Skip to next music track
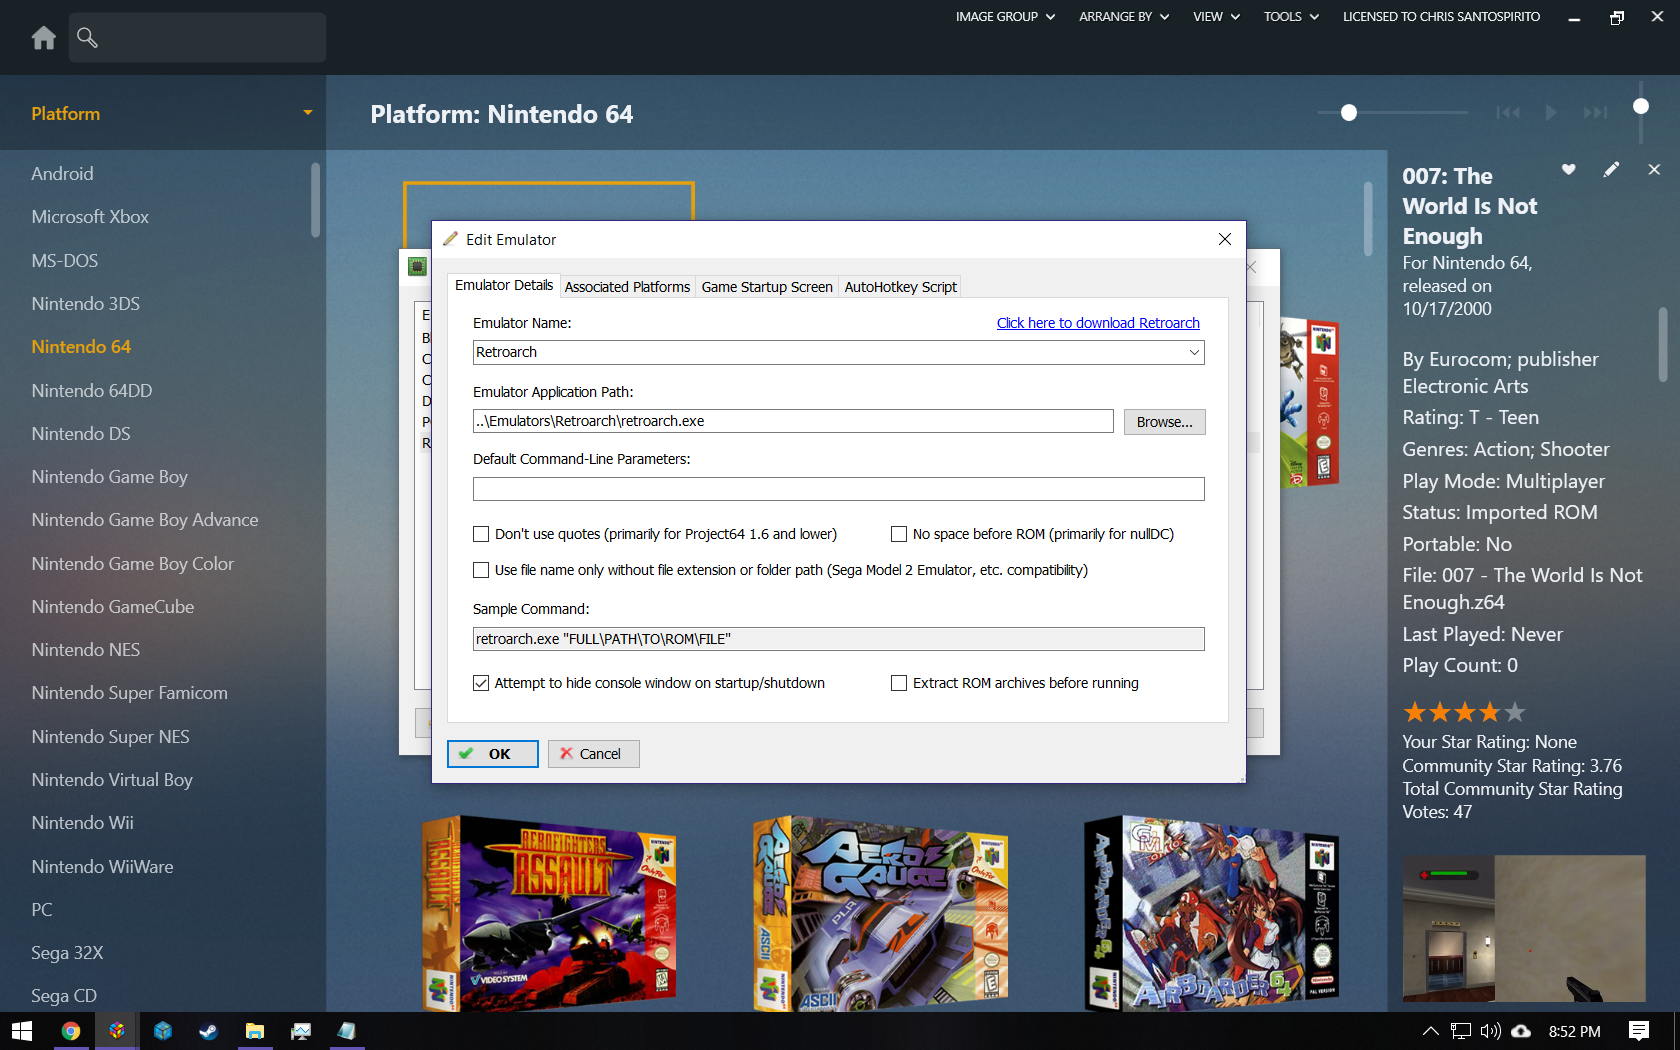Viewport: 1680px width, 1050px height. pyautogui.click(x=1595, y=112)
